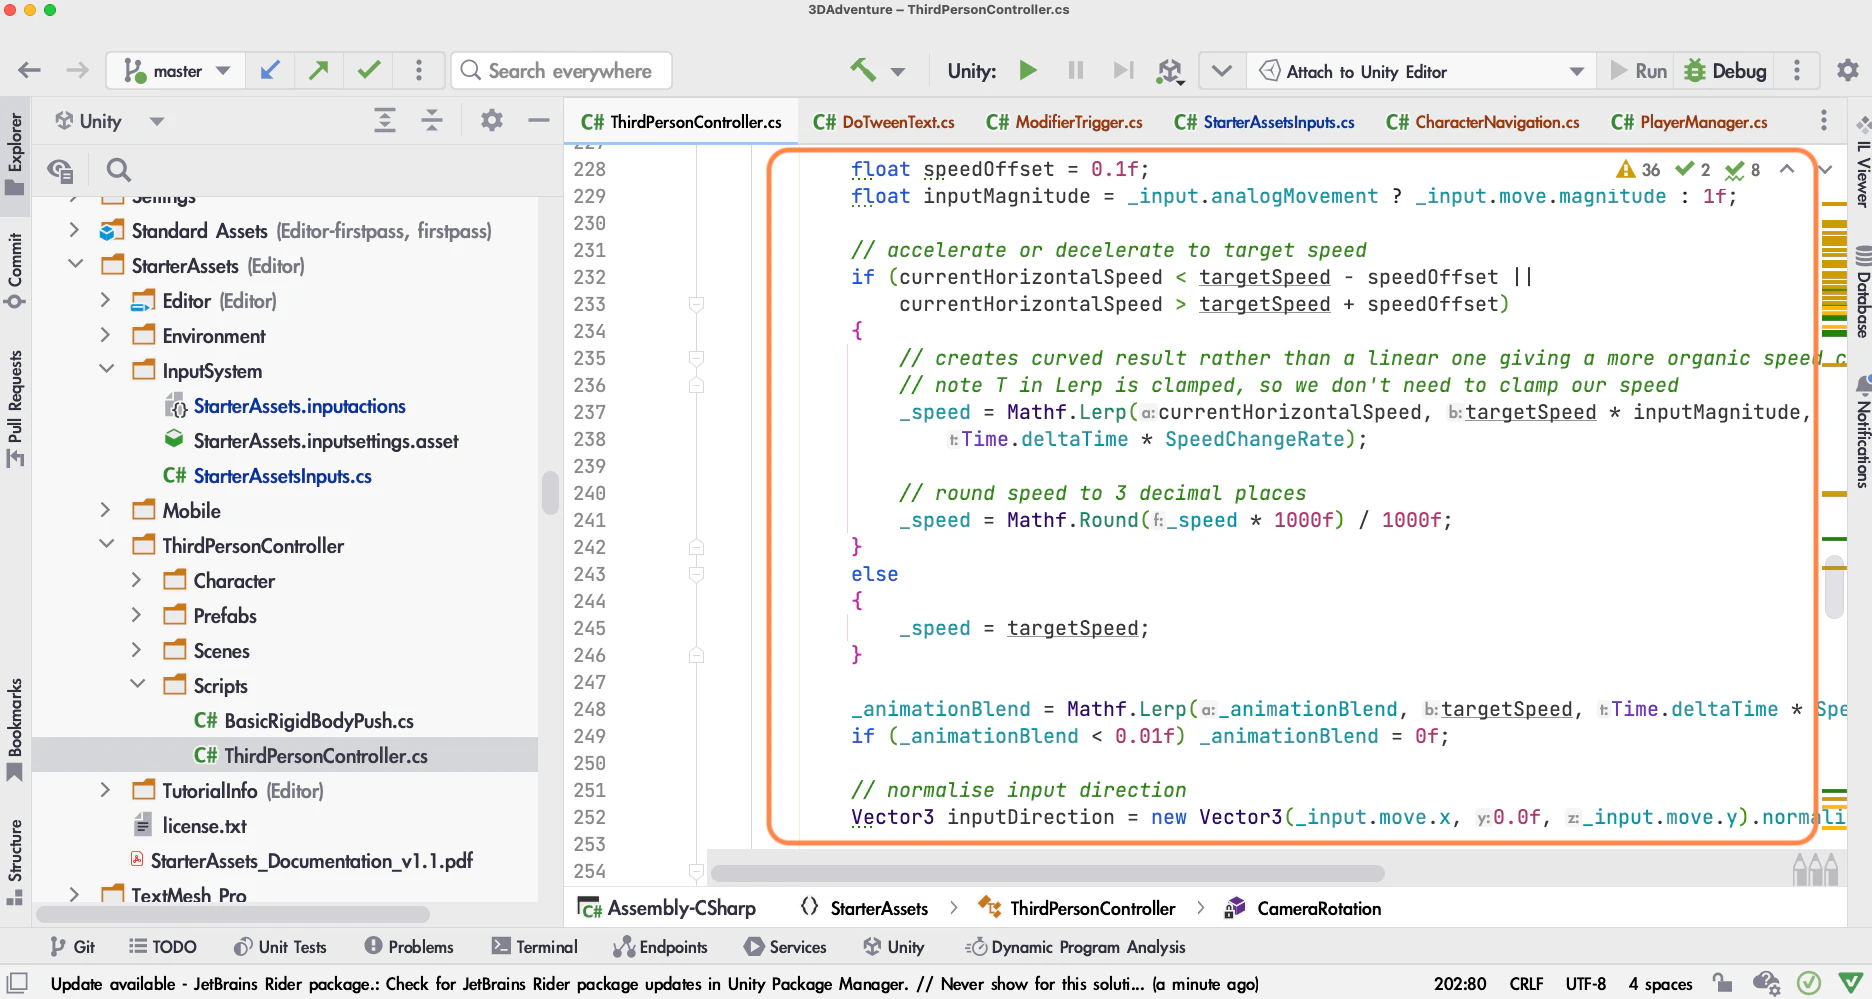Open the TODO tool window

click(163, 946)
